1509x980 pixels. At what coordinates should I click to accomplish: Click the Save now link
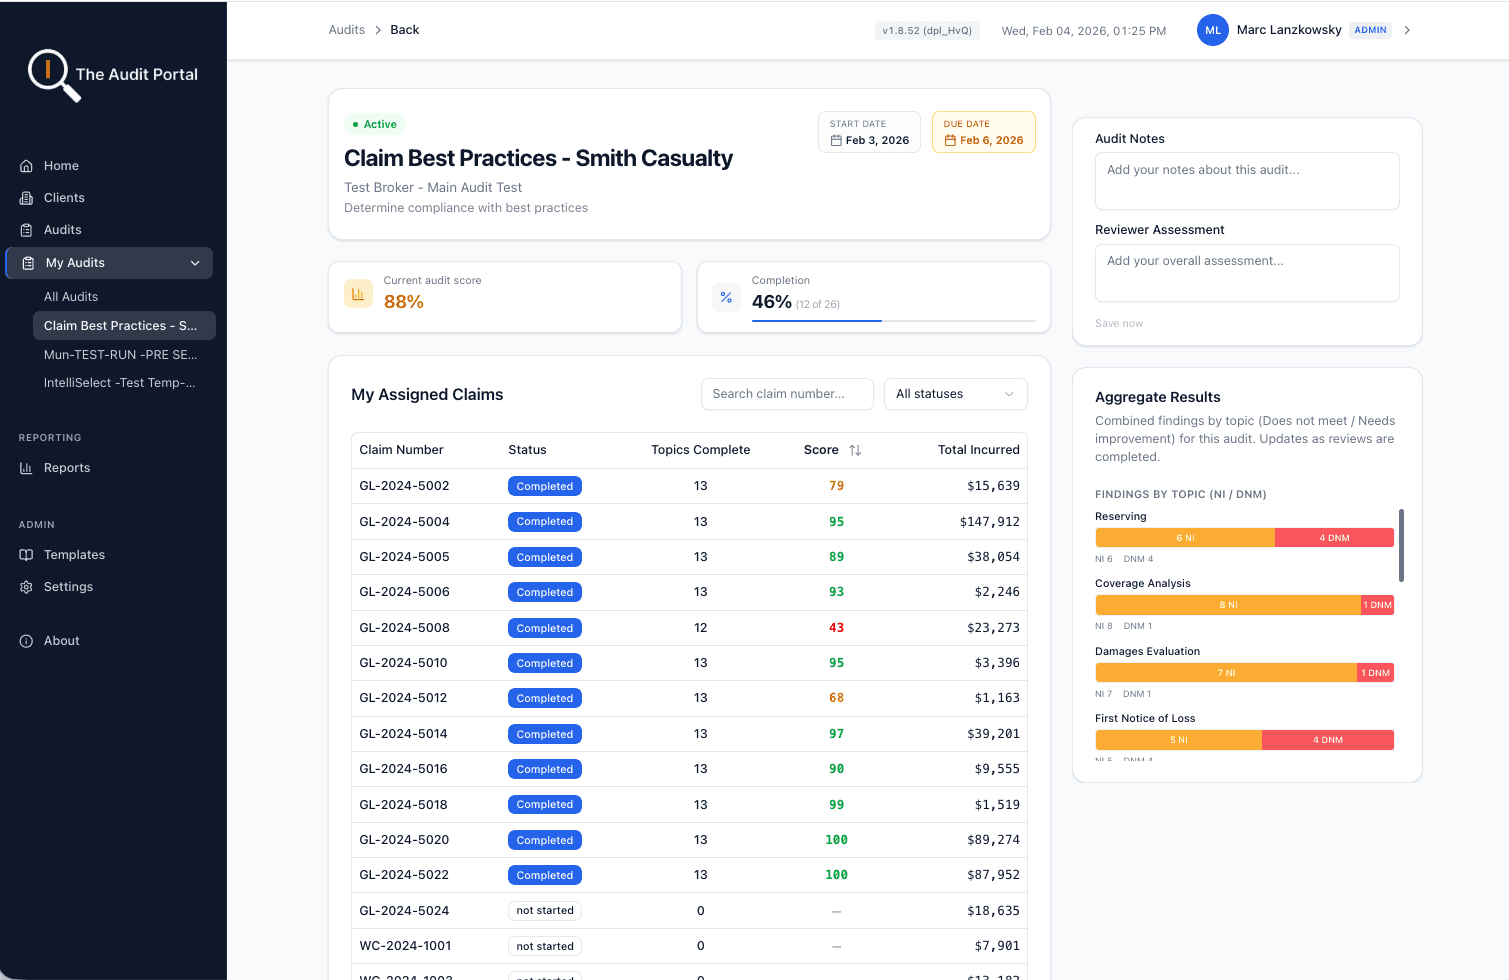click(1118, 322)
